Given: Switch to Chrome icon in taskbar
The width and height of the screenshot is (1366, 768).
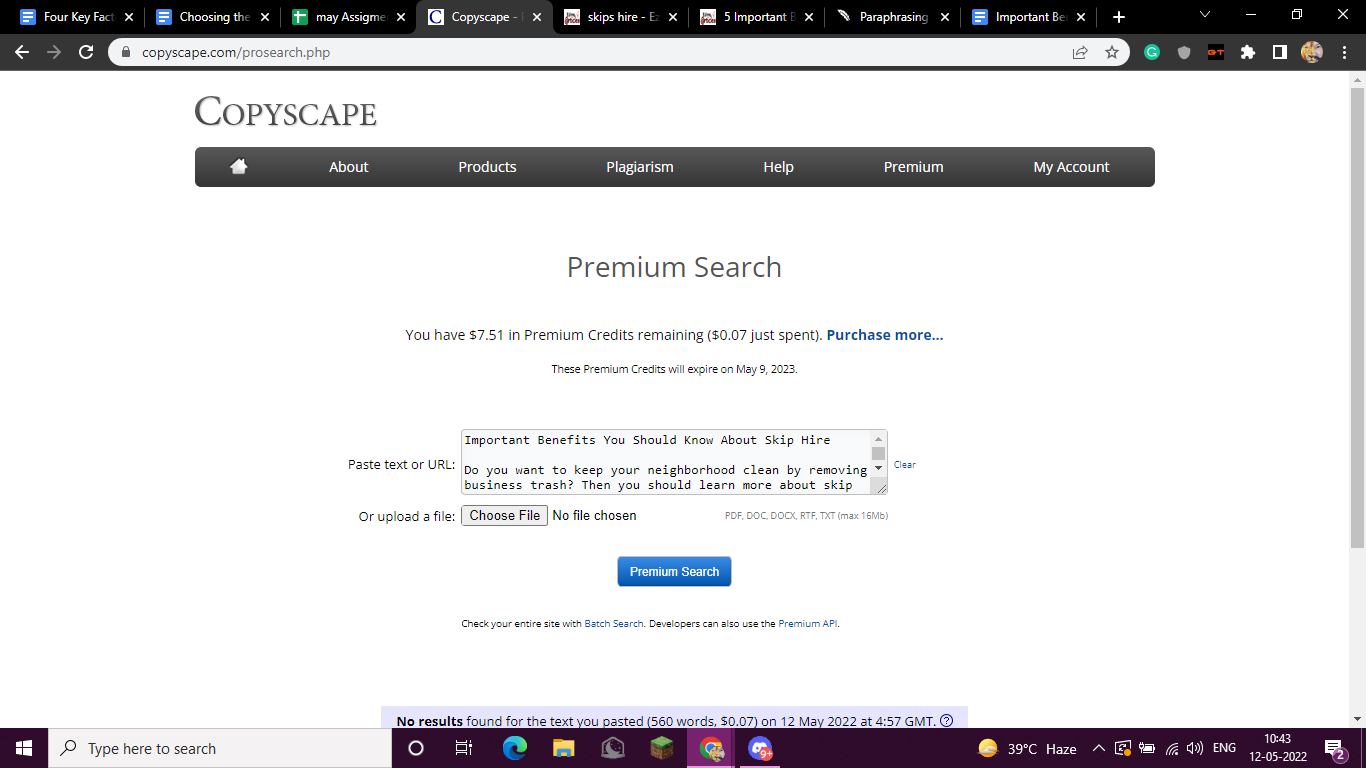Looking at the screenshot, I should (x=711, y=748).
